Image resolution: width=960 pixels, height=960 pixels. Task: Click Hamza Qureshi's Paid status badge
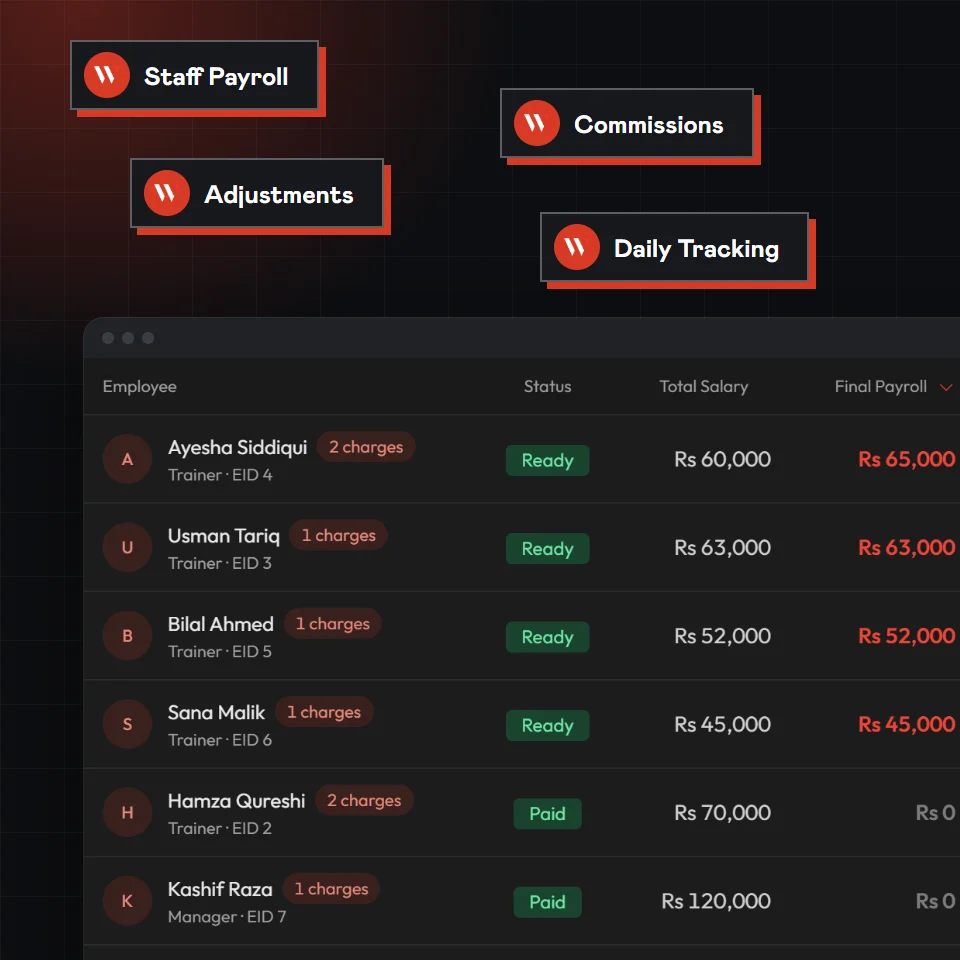(547, 814)
